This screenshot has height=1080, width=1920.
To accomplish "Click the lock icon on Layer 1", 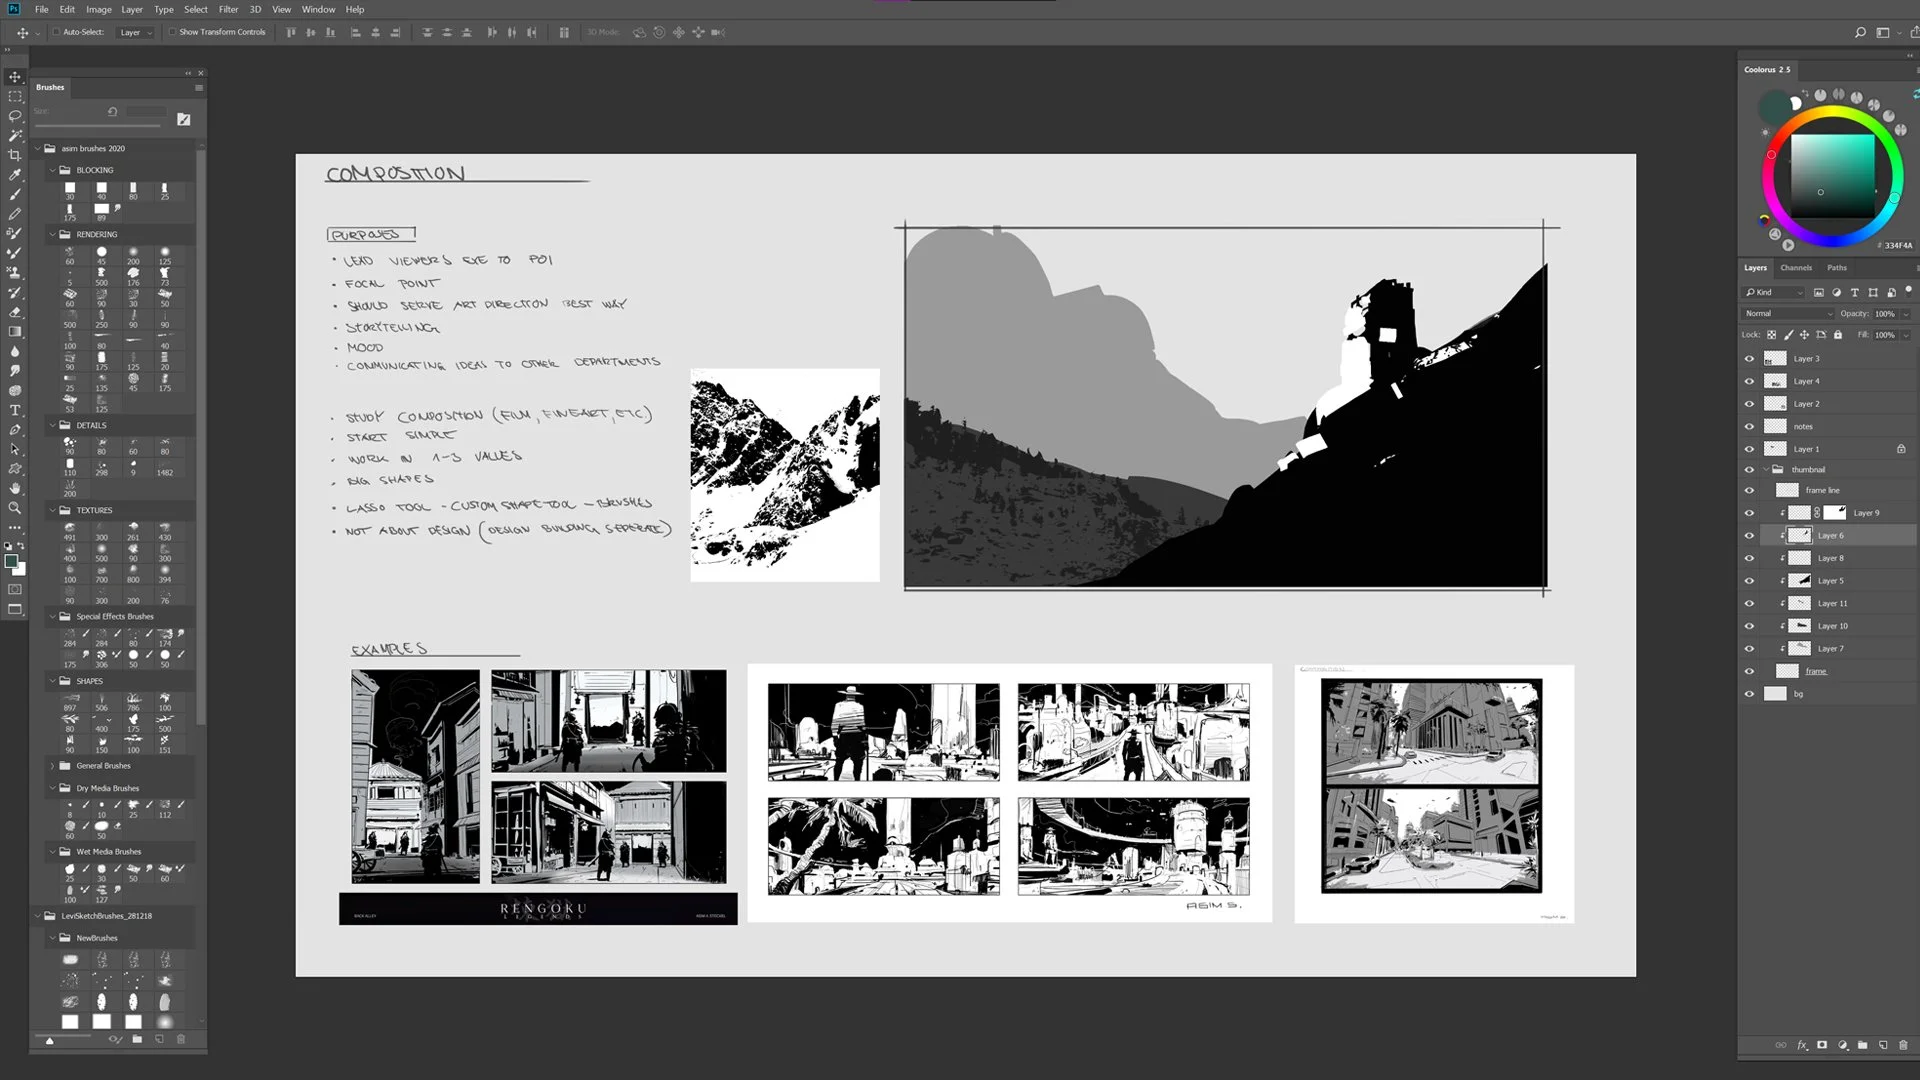I will tap(1901, 448).
